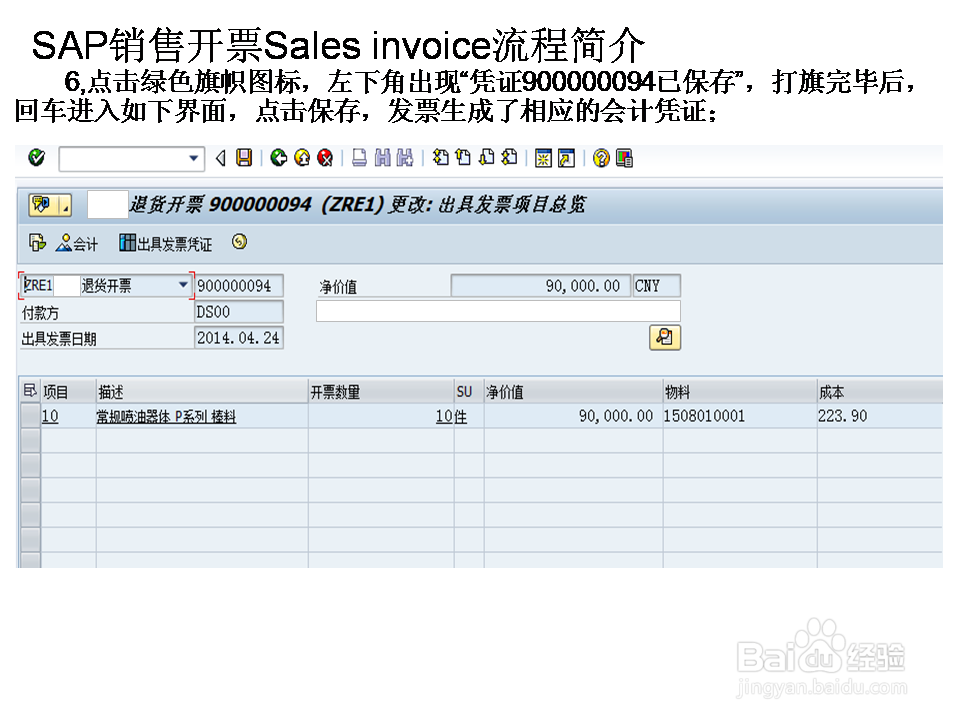Click the table select-all corner icon

pyautogui.click(x=29, y=391)
